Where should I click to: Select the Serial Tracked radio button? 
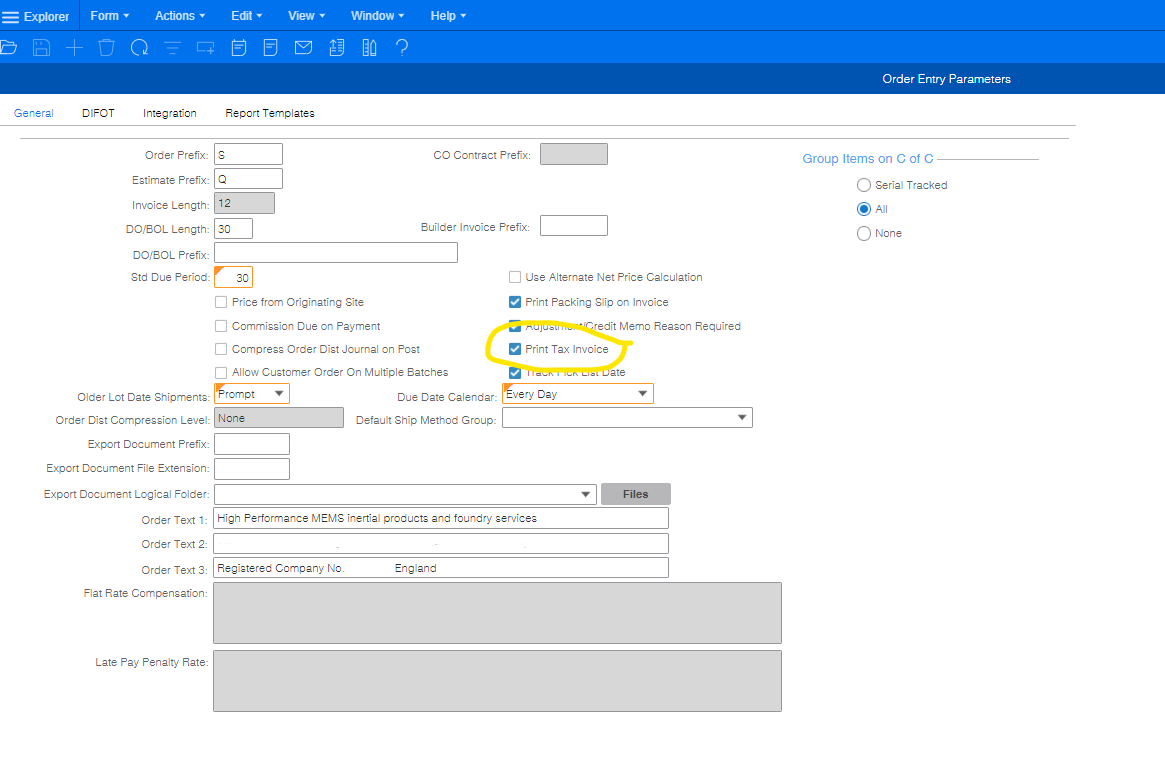pyautogui.click(x=864, y=185)
